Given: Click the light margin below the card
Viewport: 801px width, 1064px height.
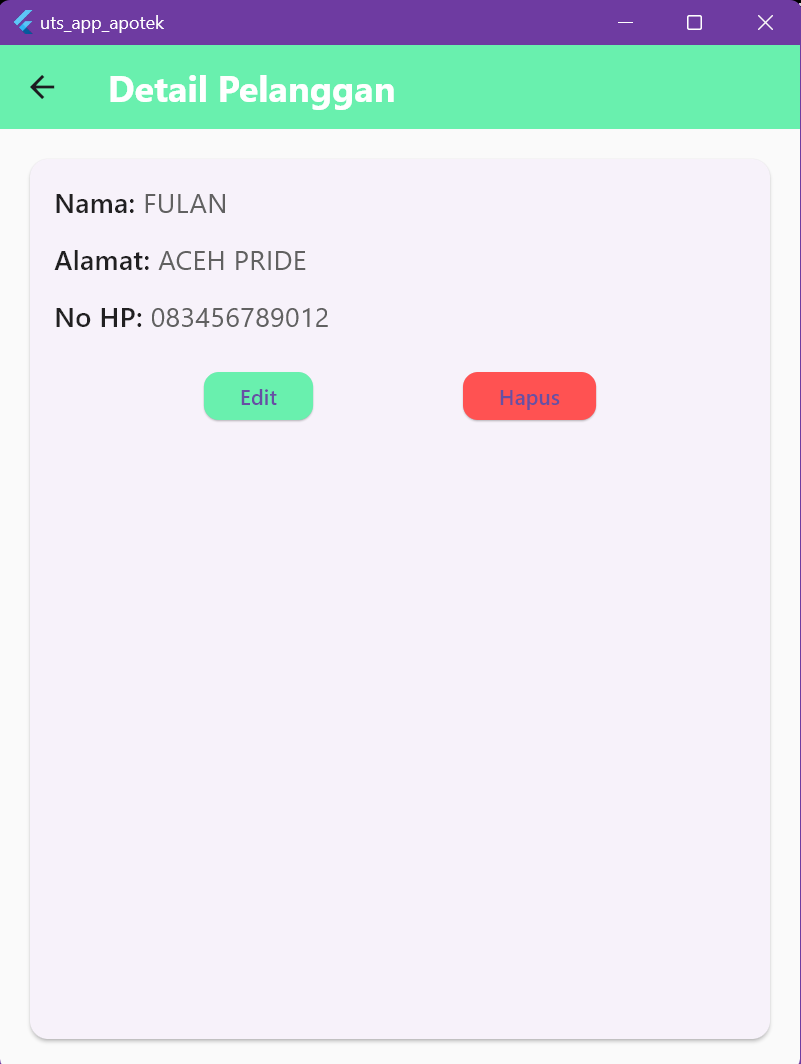Looking at the screenshot, I should pos(400,1052).
